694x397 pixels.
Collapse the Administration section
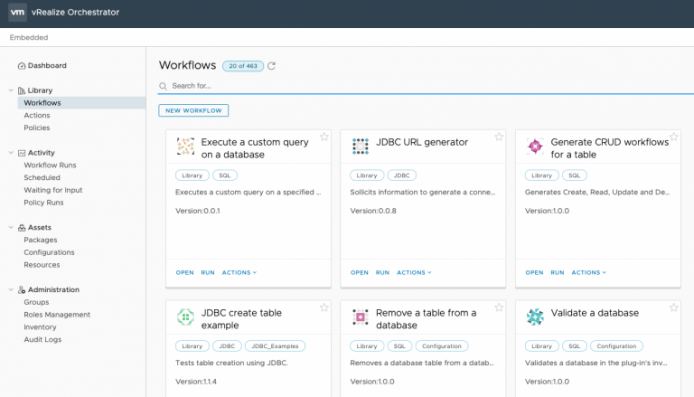[11, 289]
